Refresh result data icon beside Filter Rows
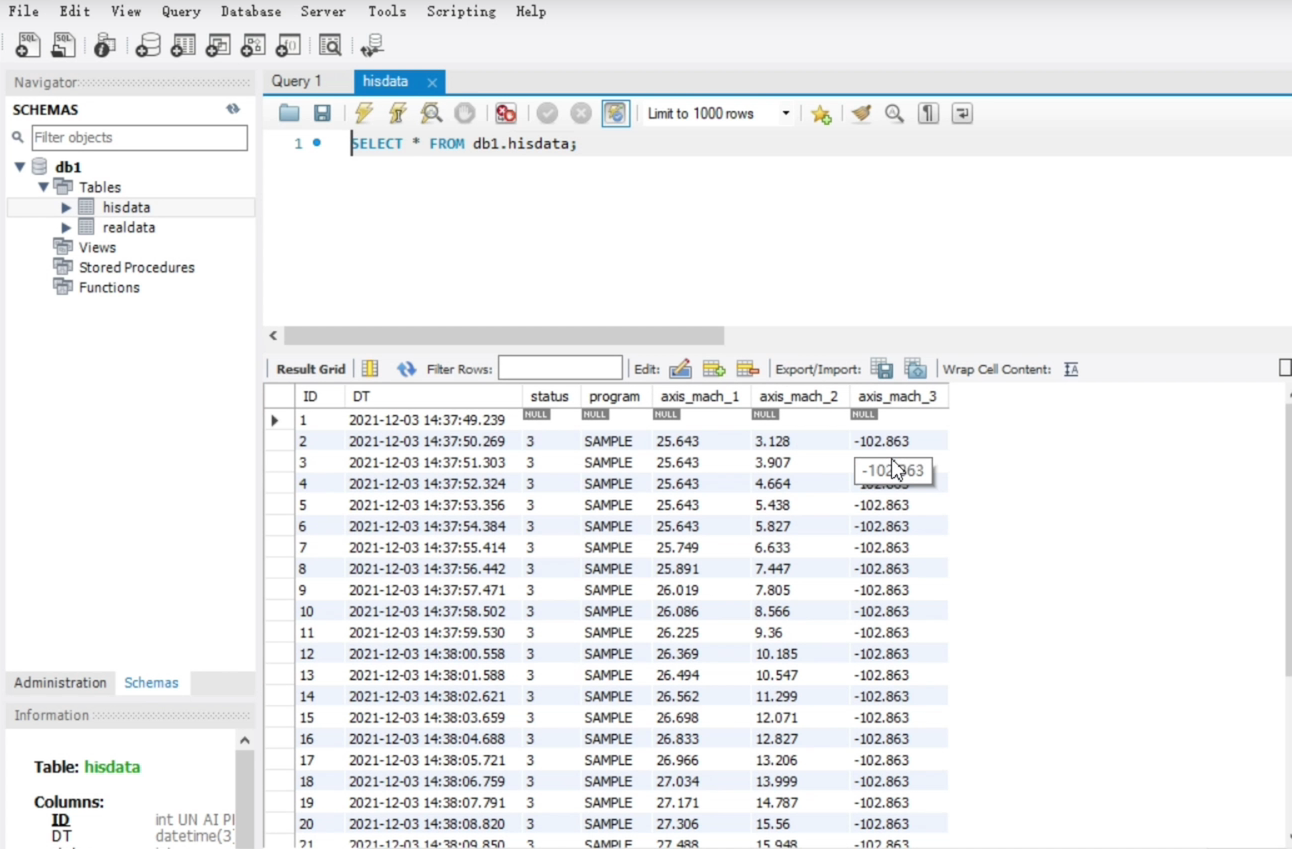The image size is (1292, 849). click(406, 369)
